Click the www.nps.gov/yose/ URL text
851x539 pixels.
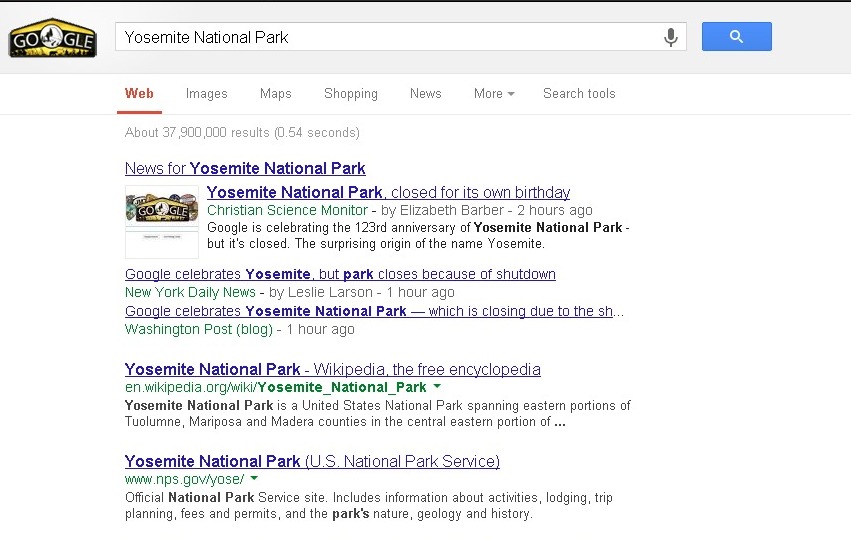(185, 479)
